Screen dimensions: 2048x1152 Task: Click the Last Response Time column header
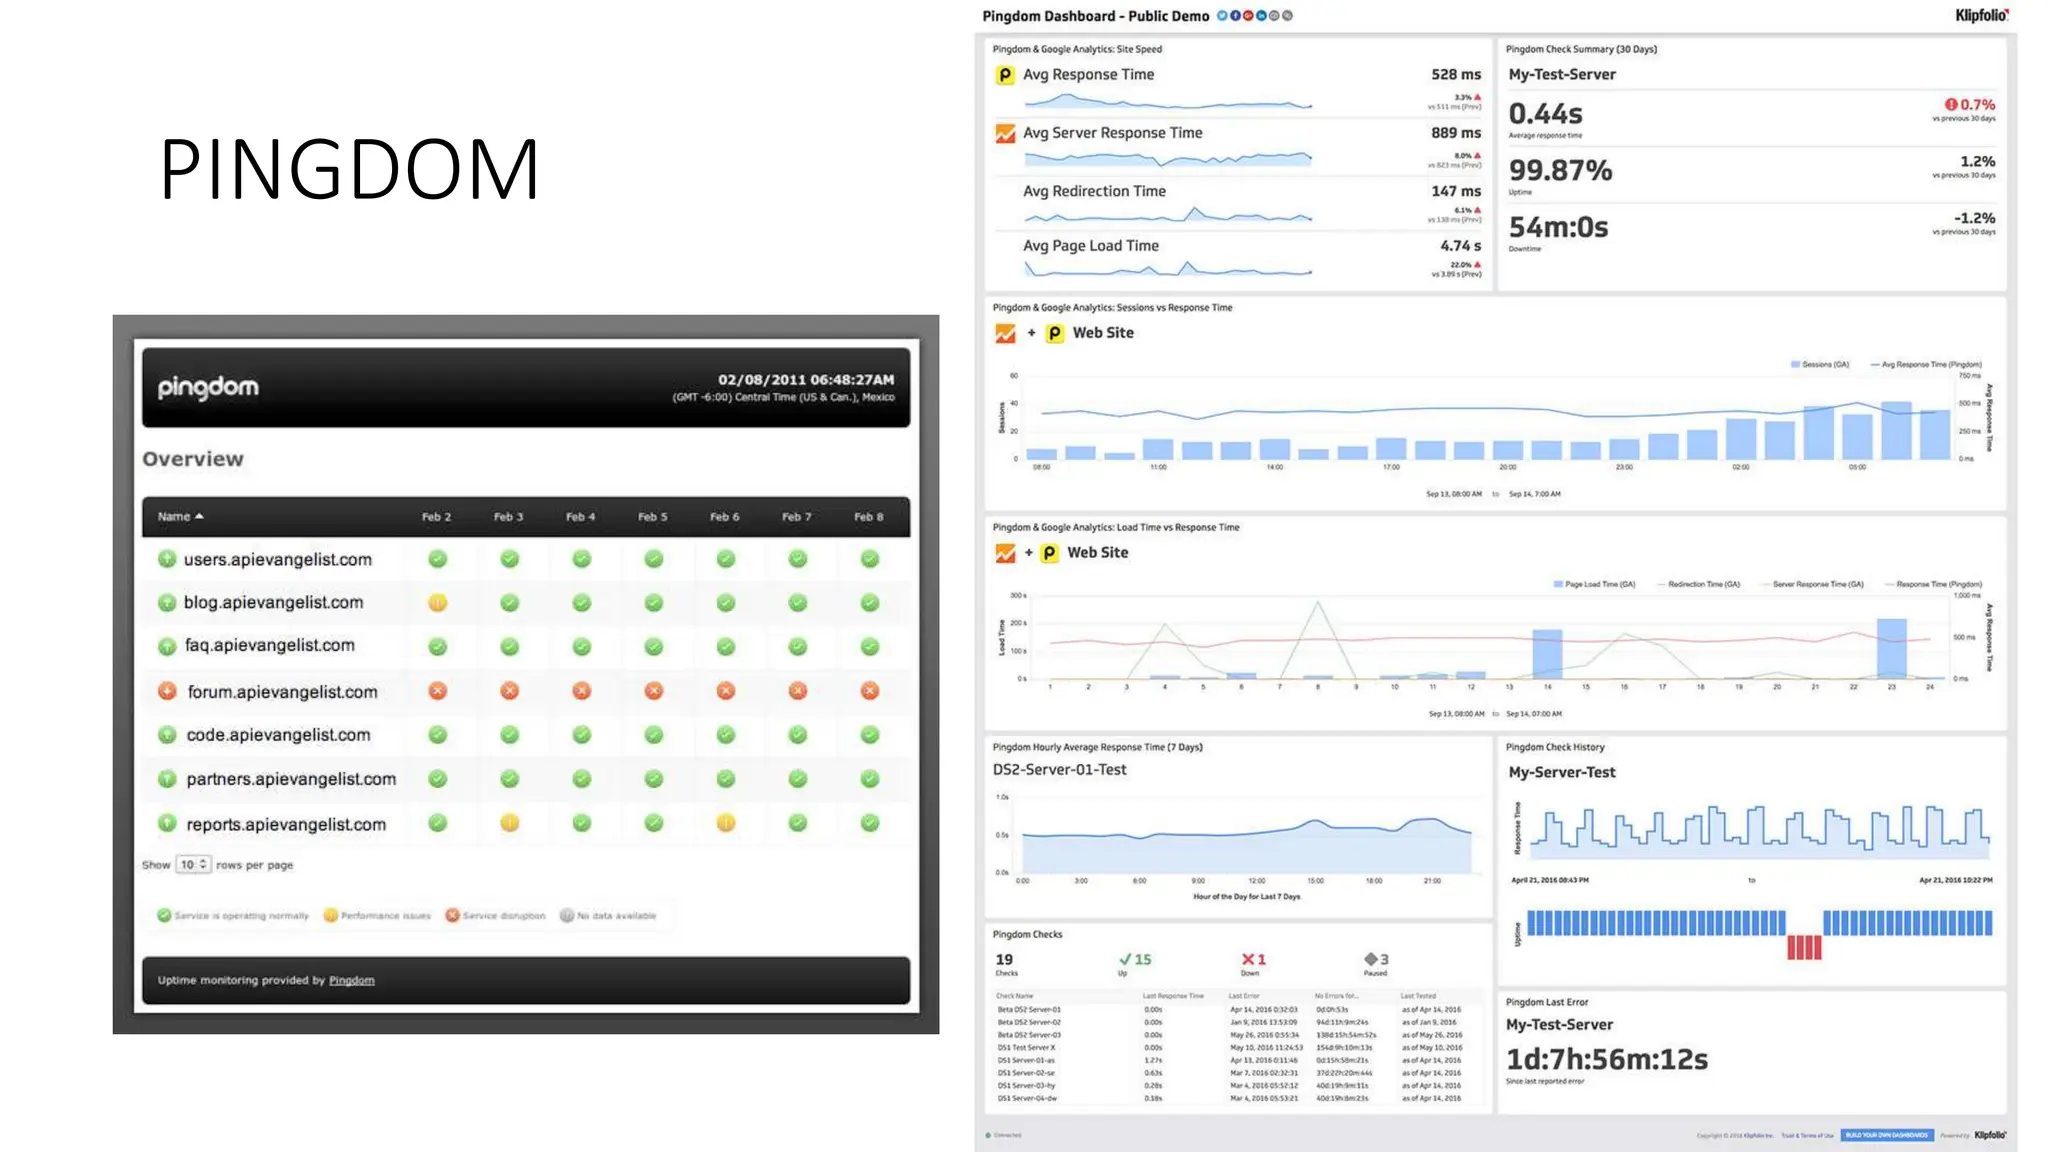(1173, 996)
